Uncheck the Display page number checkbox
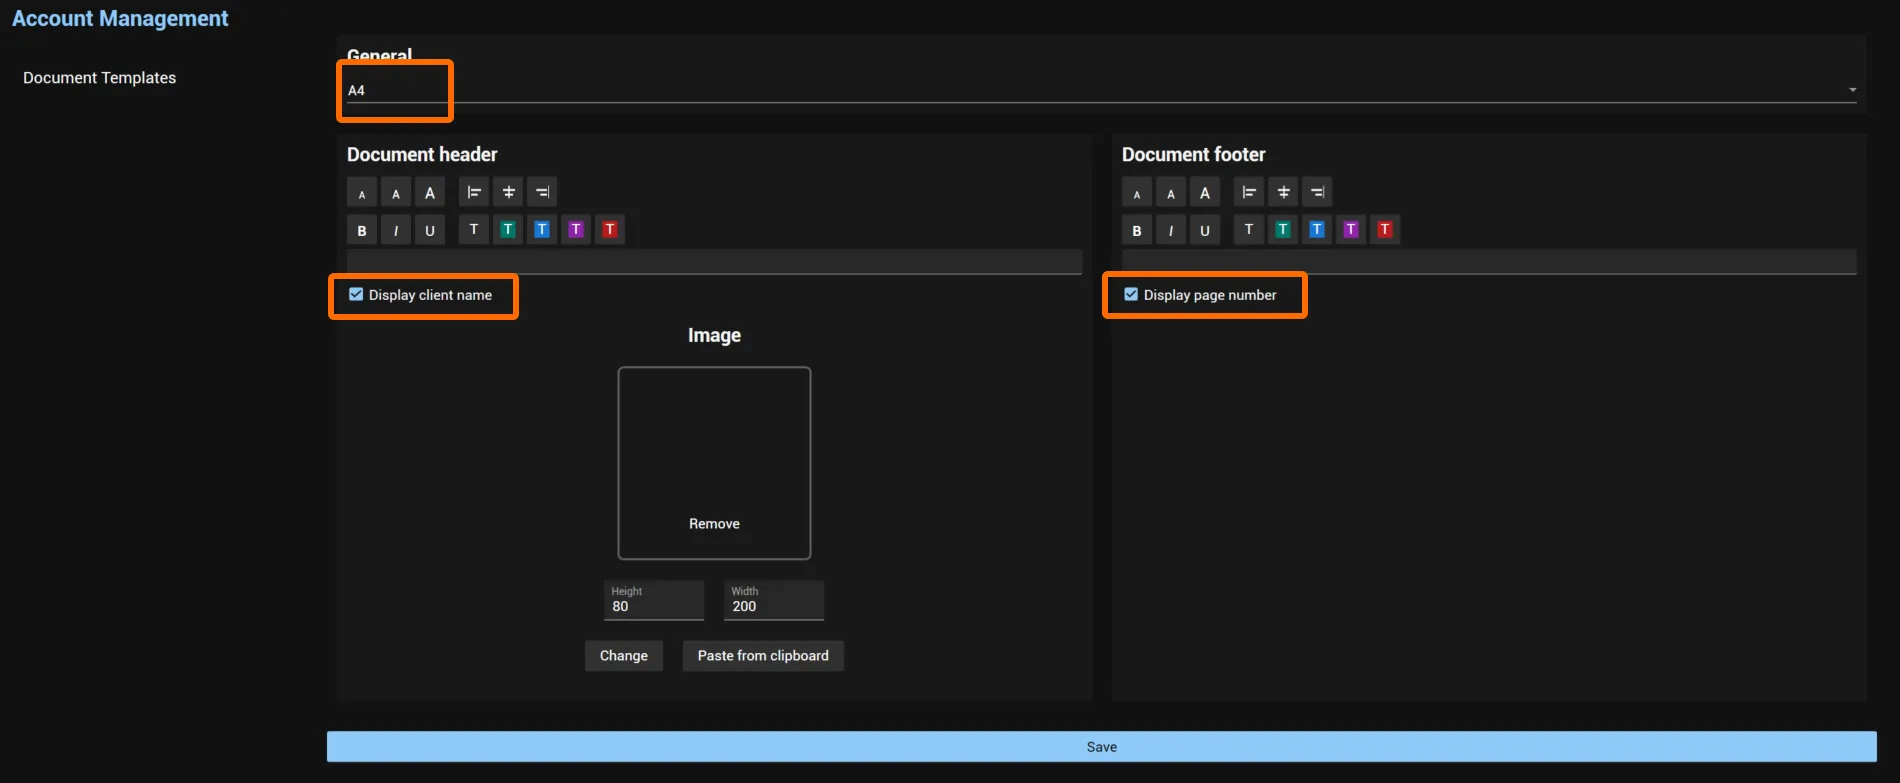 pyautogui.click(x=1131, y=294)
